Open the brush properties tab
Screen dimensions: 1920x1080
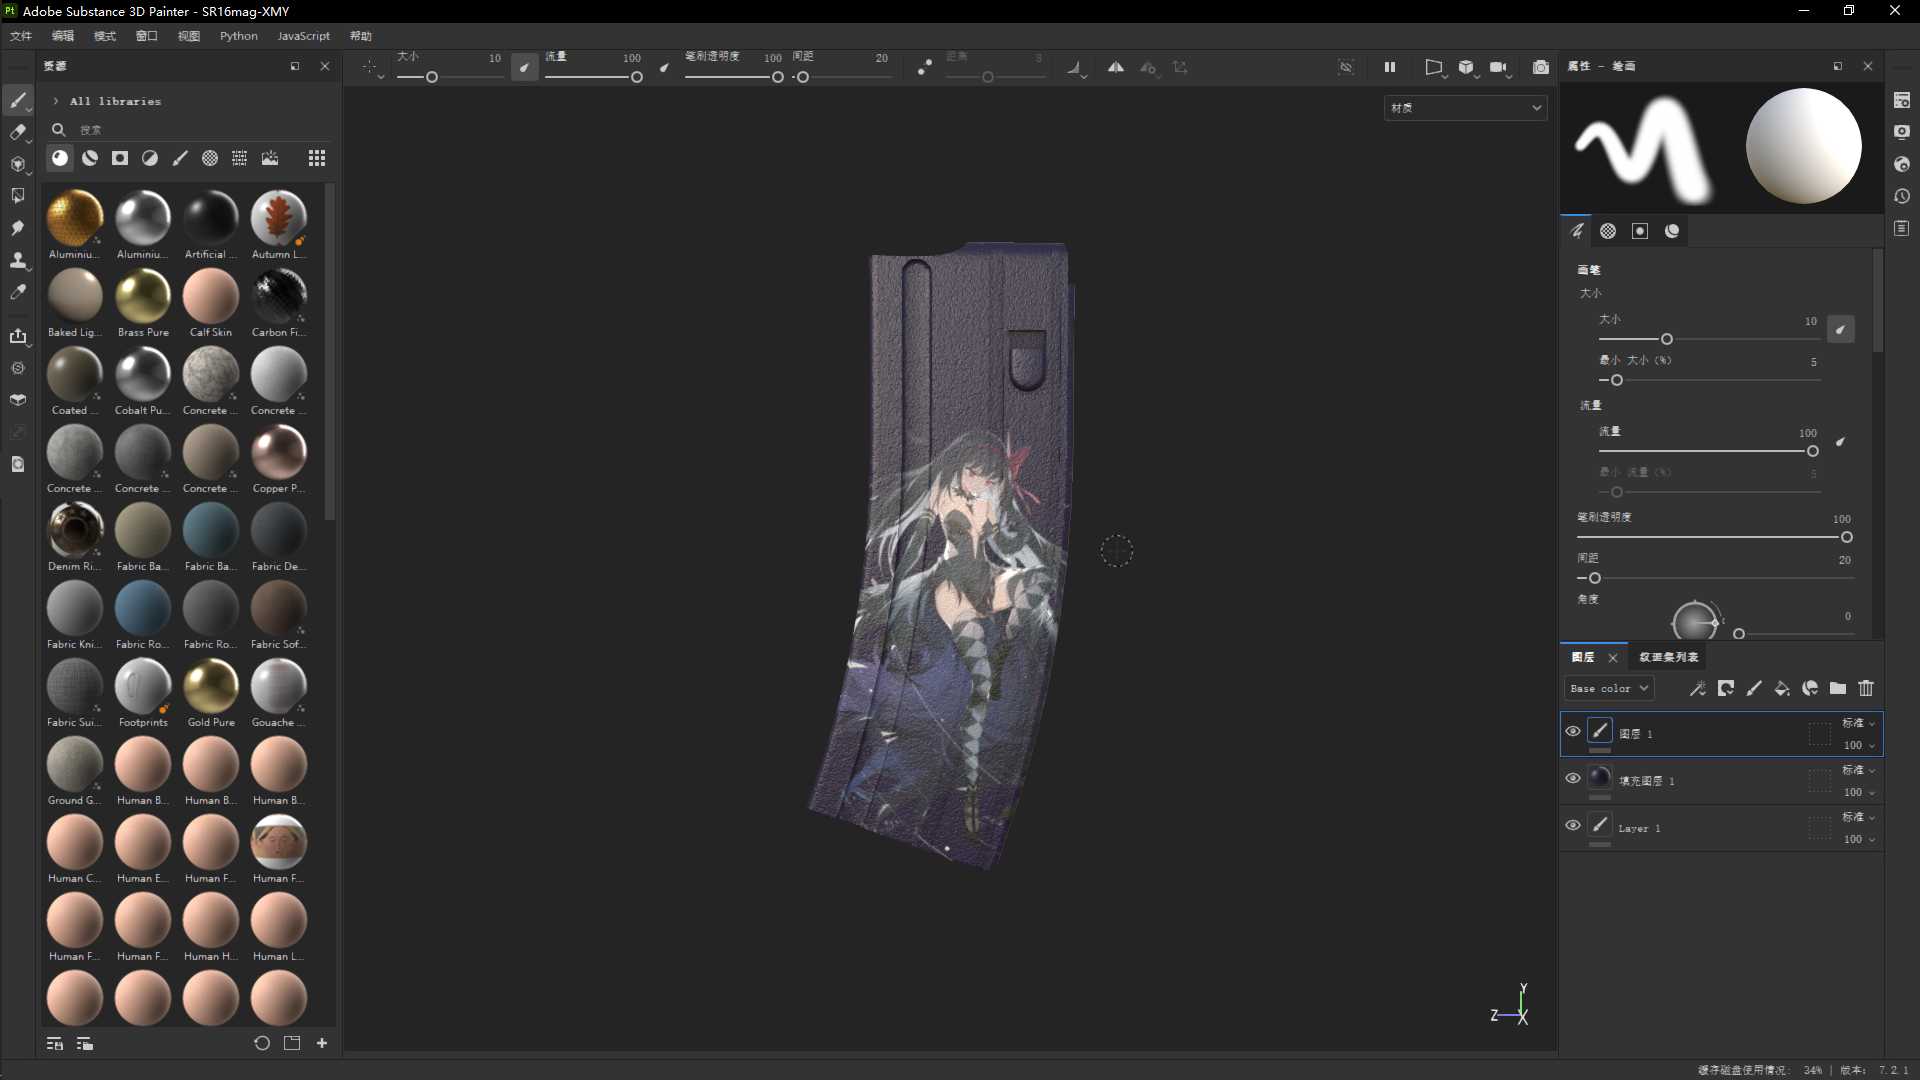[x=1577, y=231]
